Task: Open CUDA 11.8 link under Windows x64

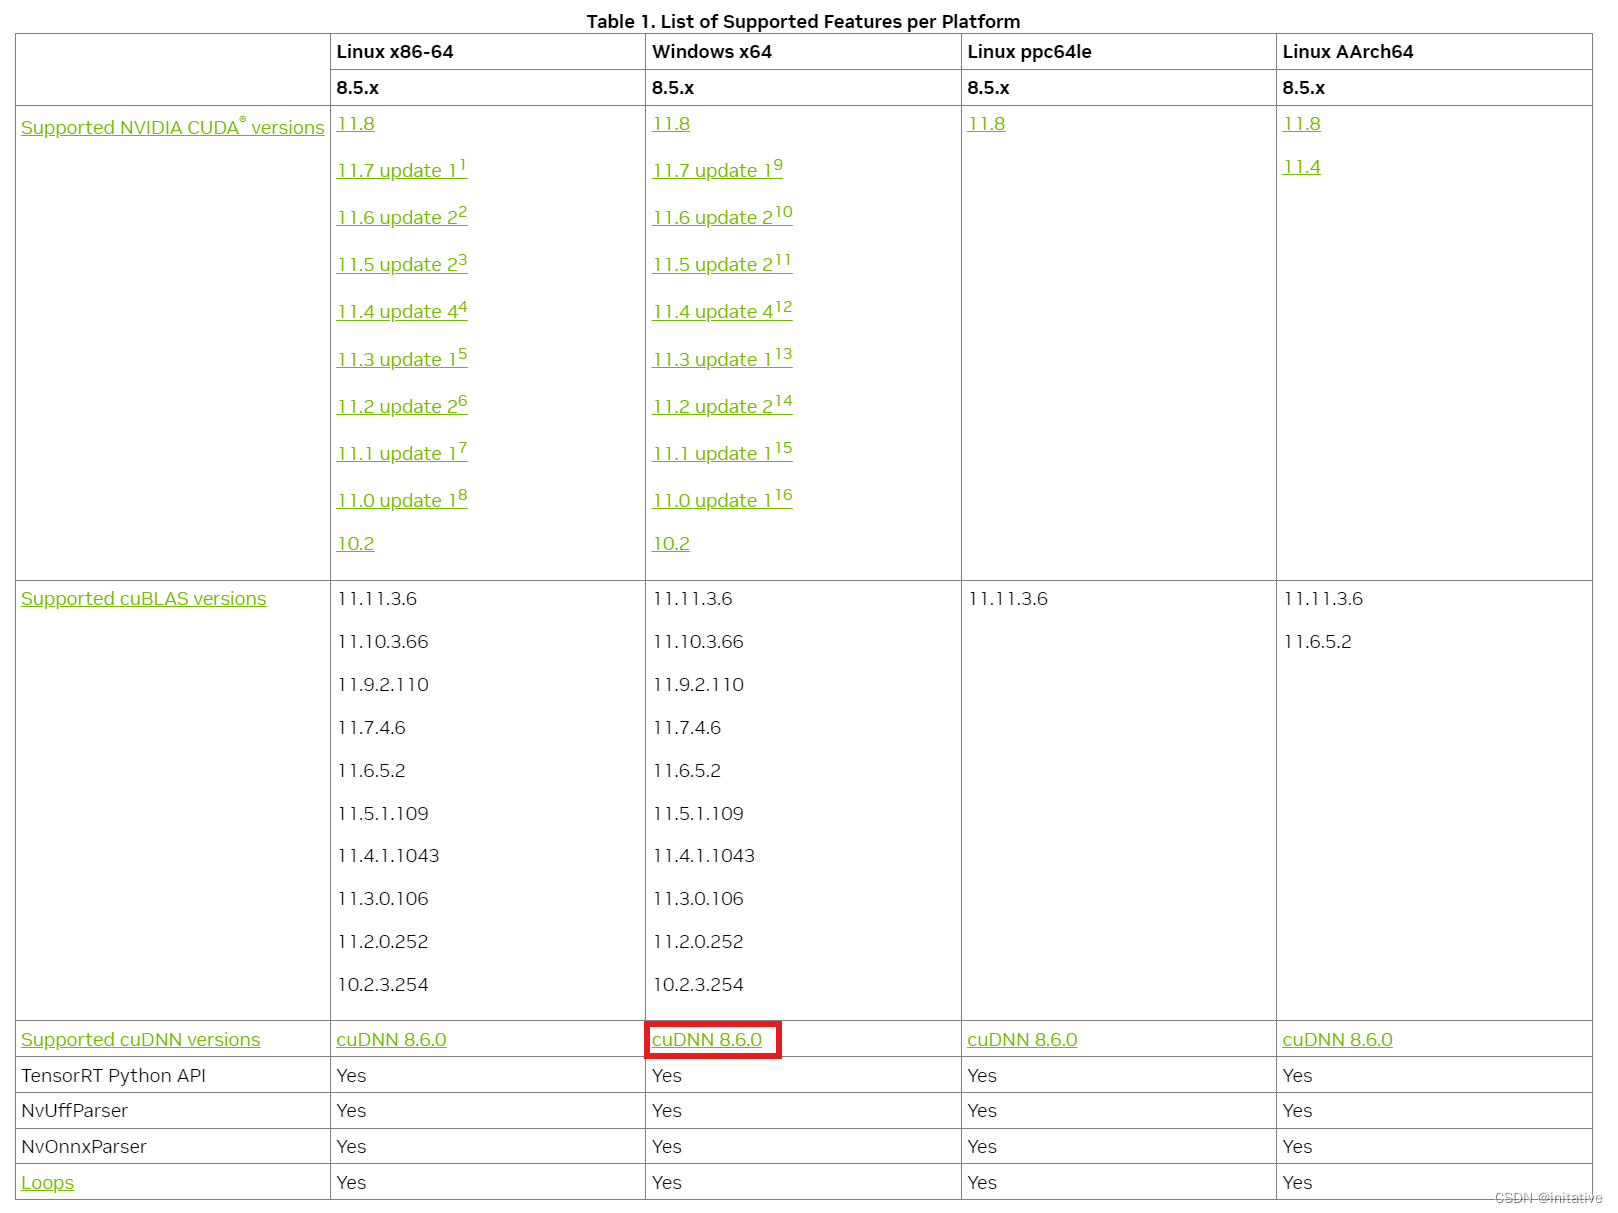Action: [x=671, y=123]
